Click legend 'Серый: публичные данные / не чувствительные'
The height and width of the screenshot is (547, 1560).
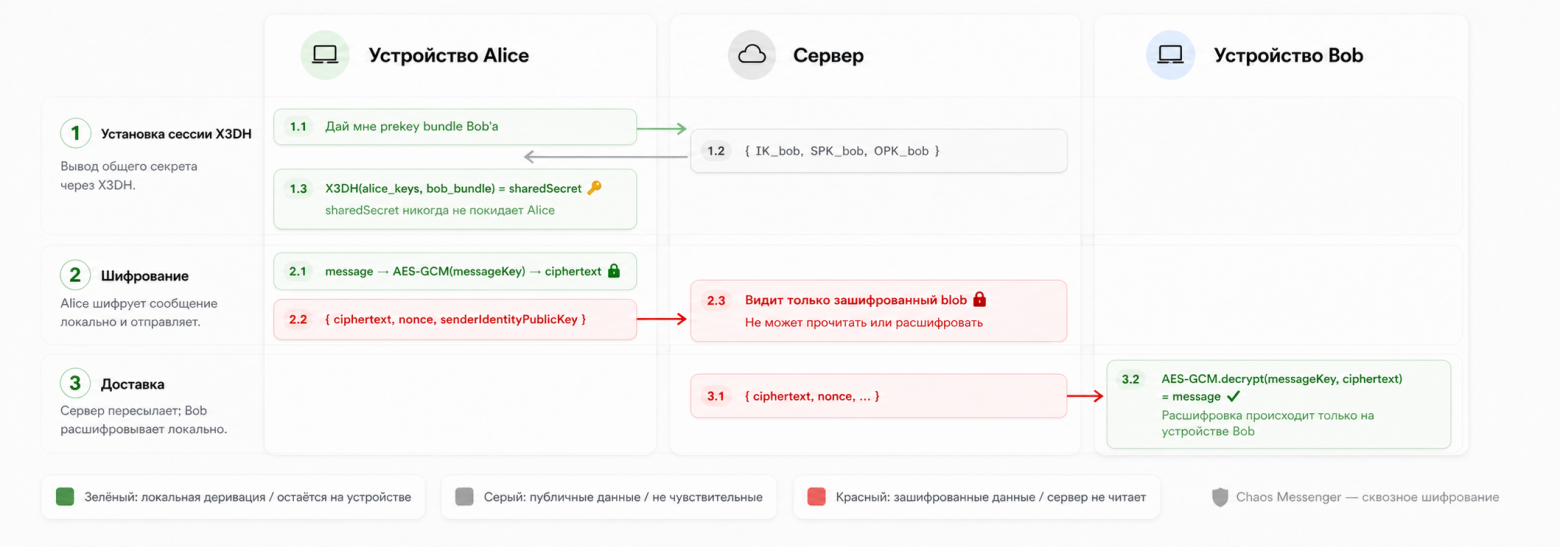pos(608,497)
